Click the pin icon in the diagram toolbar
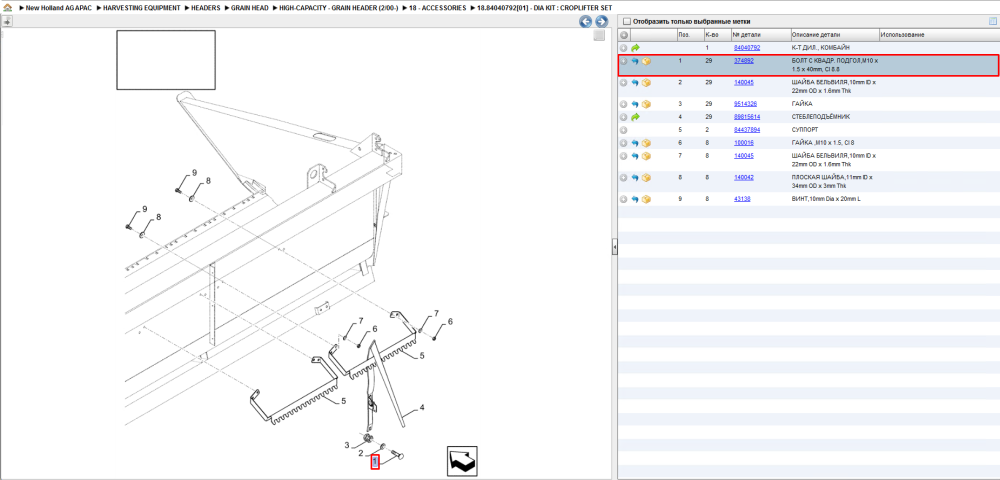 coord(6,21)
